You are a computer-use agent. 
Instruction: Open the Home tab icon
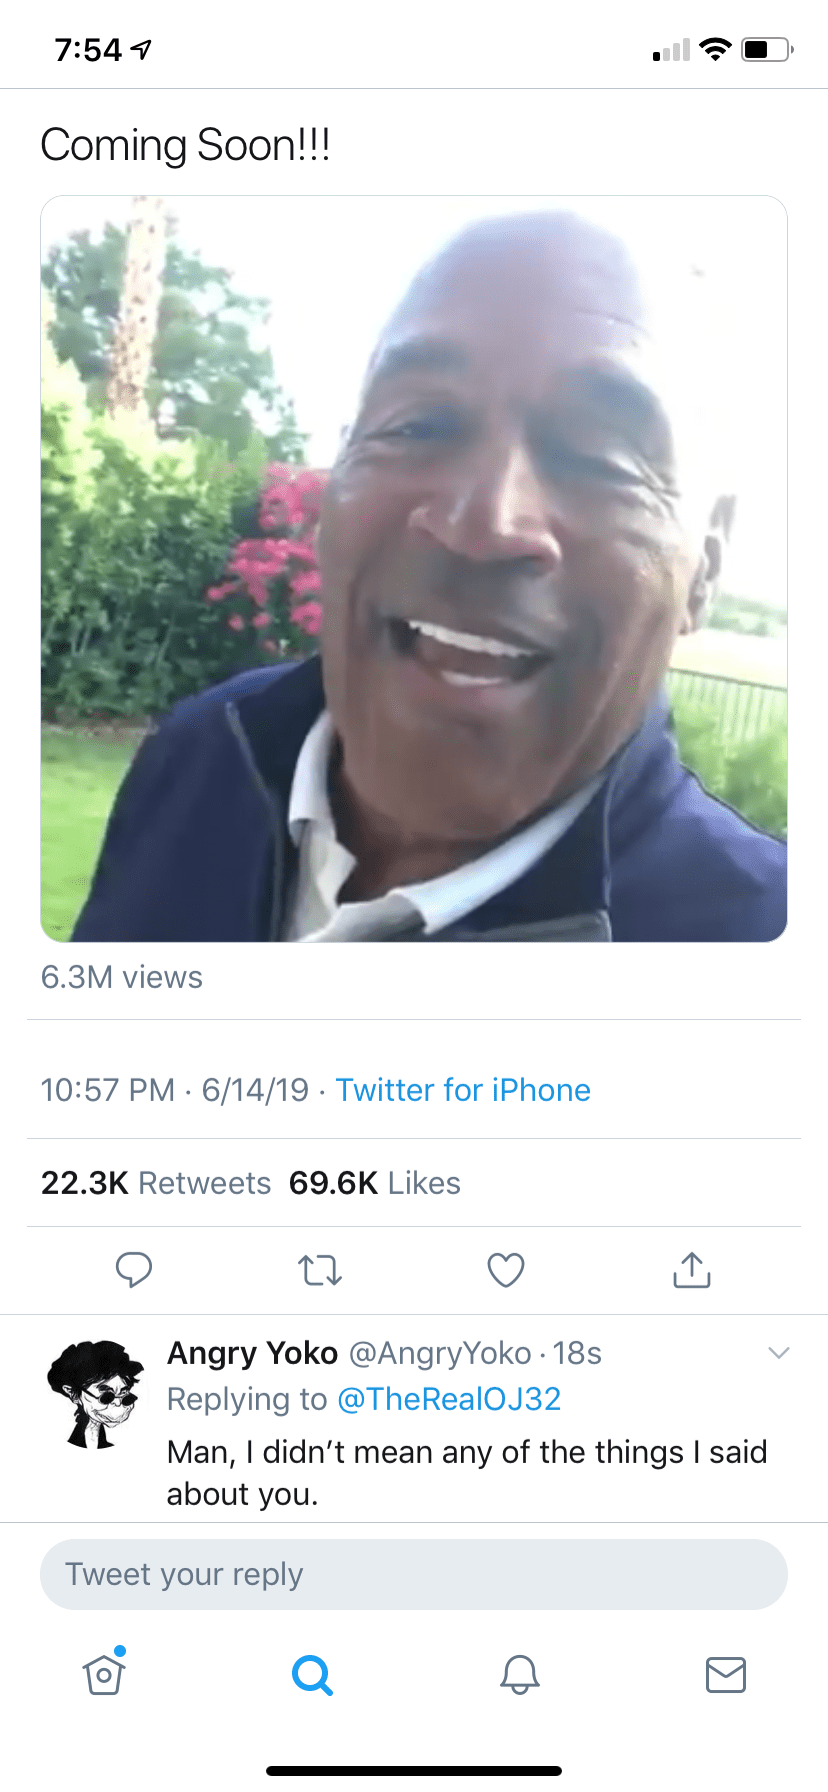tap(104, 1674)
